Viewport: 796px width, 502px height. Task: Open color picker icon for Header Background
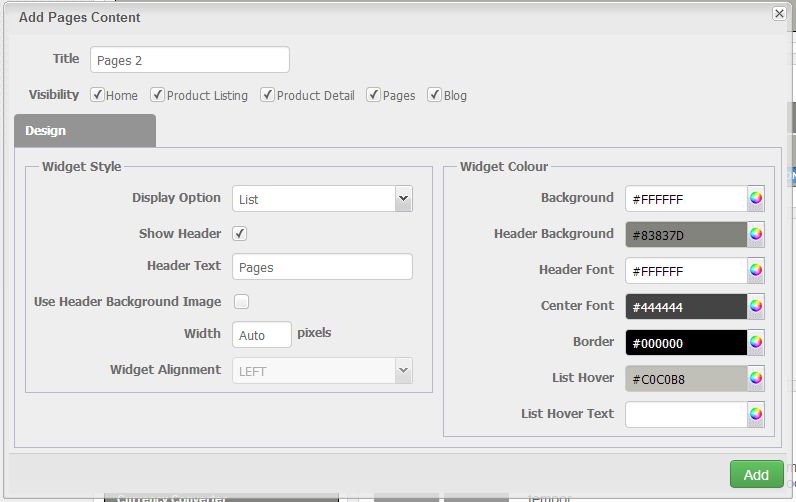(756, 234)
